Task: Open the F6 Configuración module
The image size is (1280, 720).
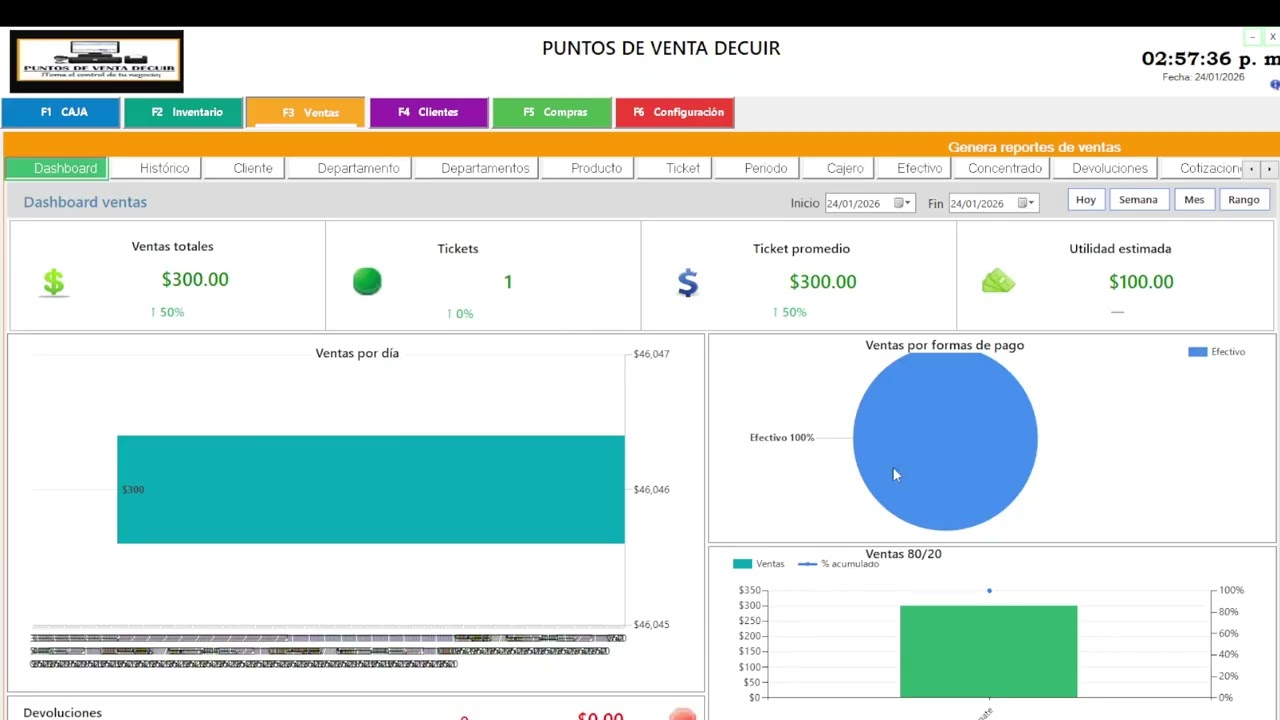Action: (x=675, y=112)
